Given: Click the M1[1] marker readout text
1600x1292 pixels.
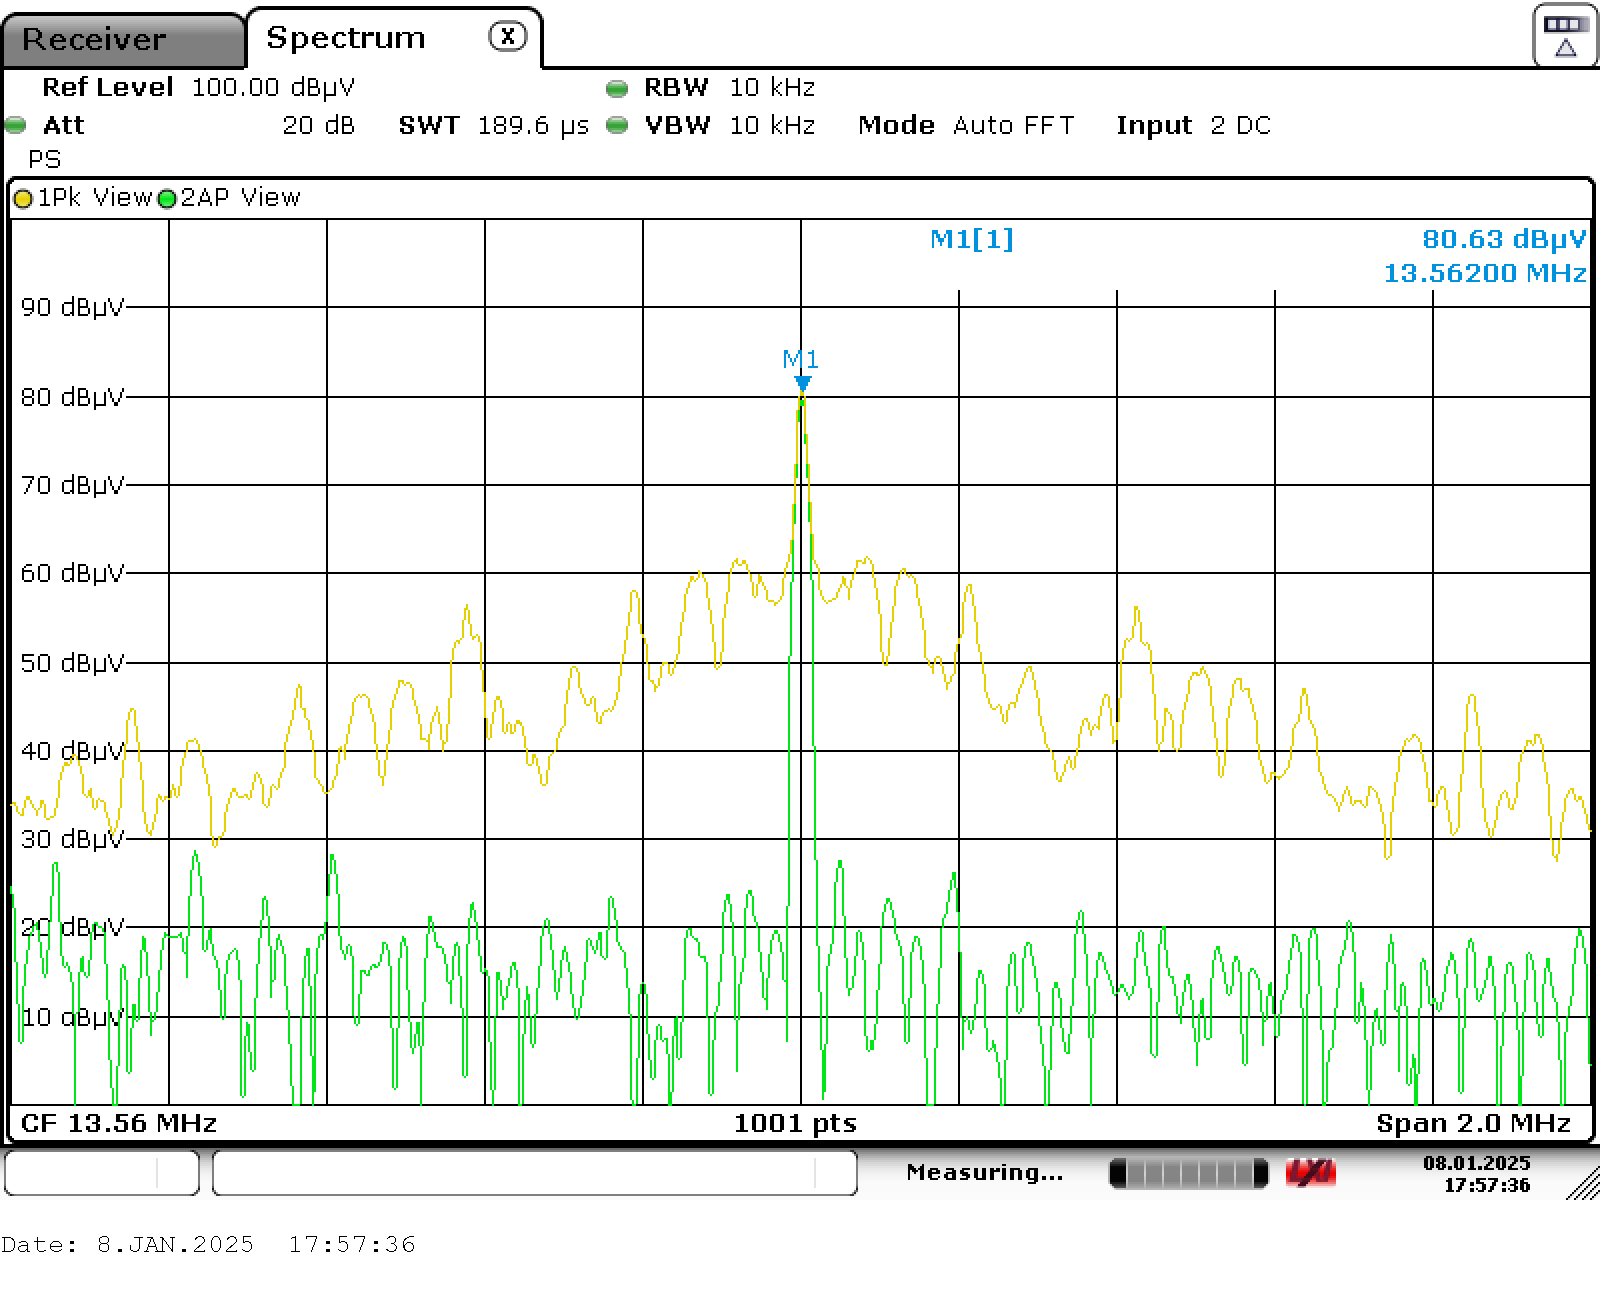Looking at the screenshot, I should point(971,240).
